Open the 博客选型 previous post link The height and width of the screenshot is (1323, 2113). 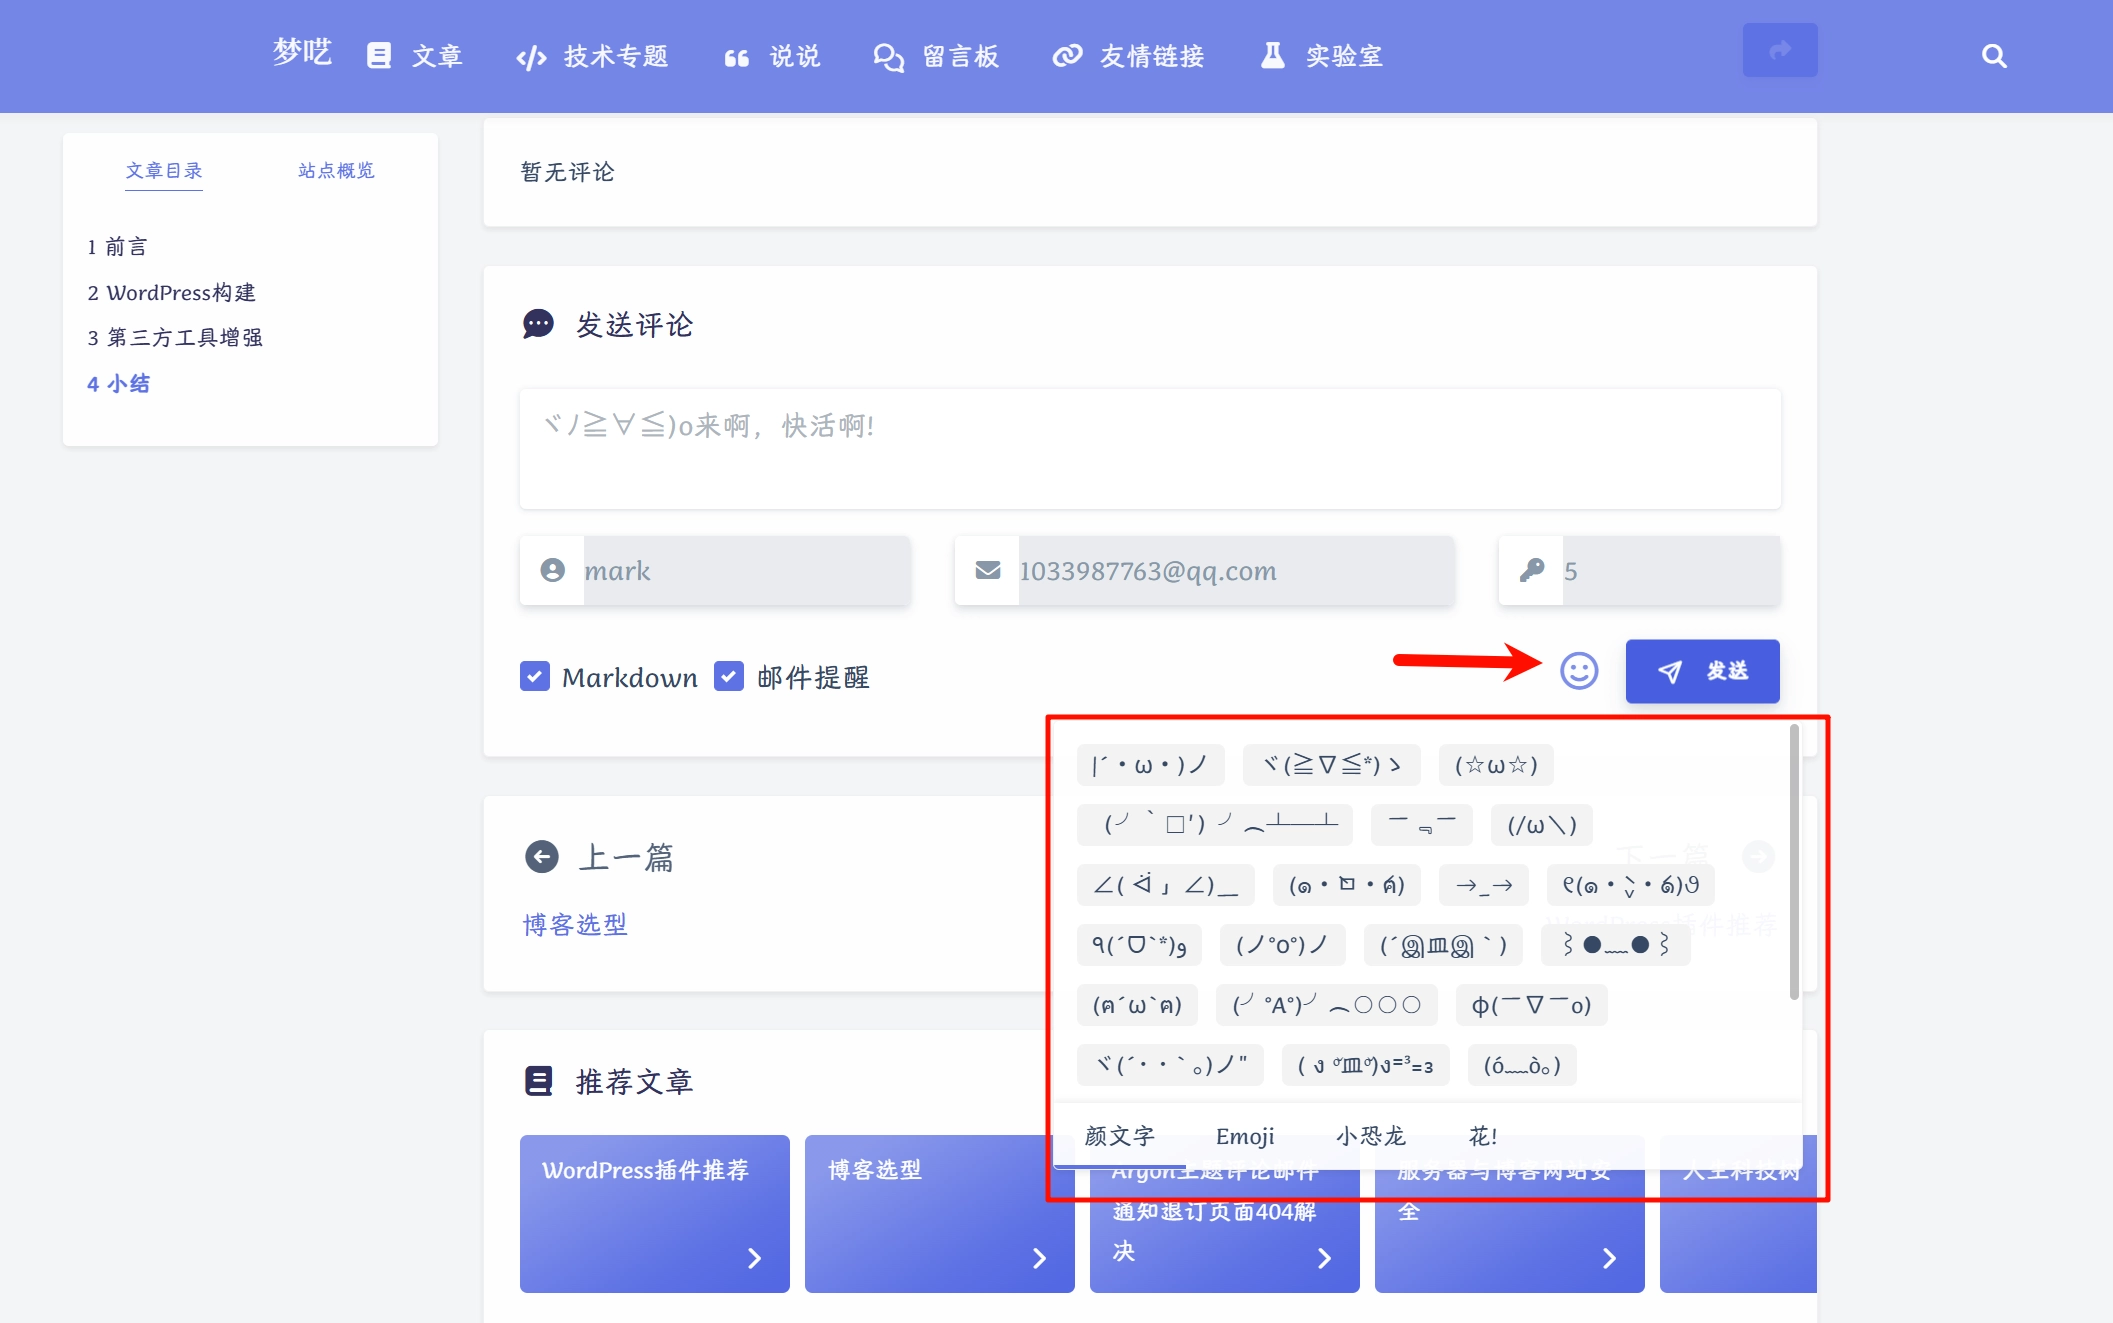575,925
